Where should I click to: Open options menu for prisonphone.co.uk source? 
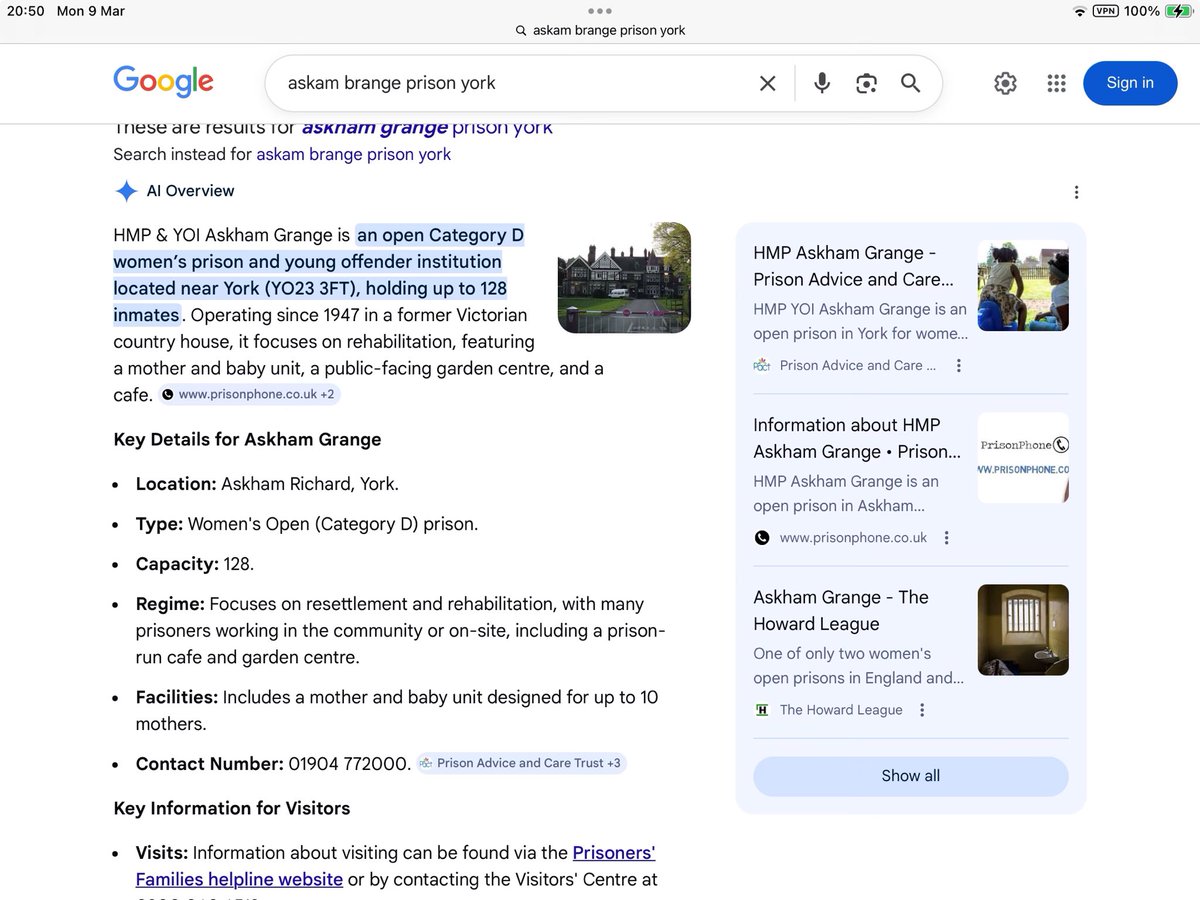pos(946,538)
